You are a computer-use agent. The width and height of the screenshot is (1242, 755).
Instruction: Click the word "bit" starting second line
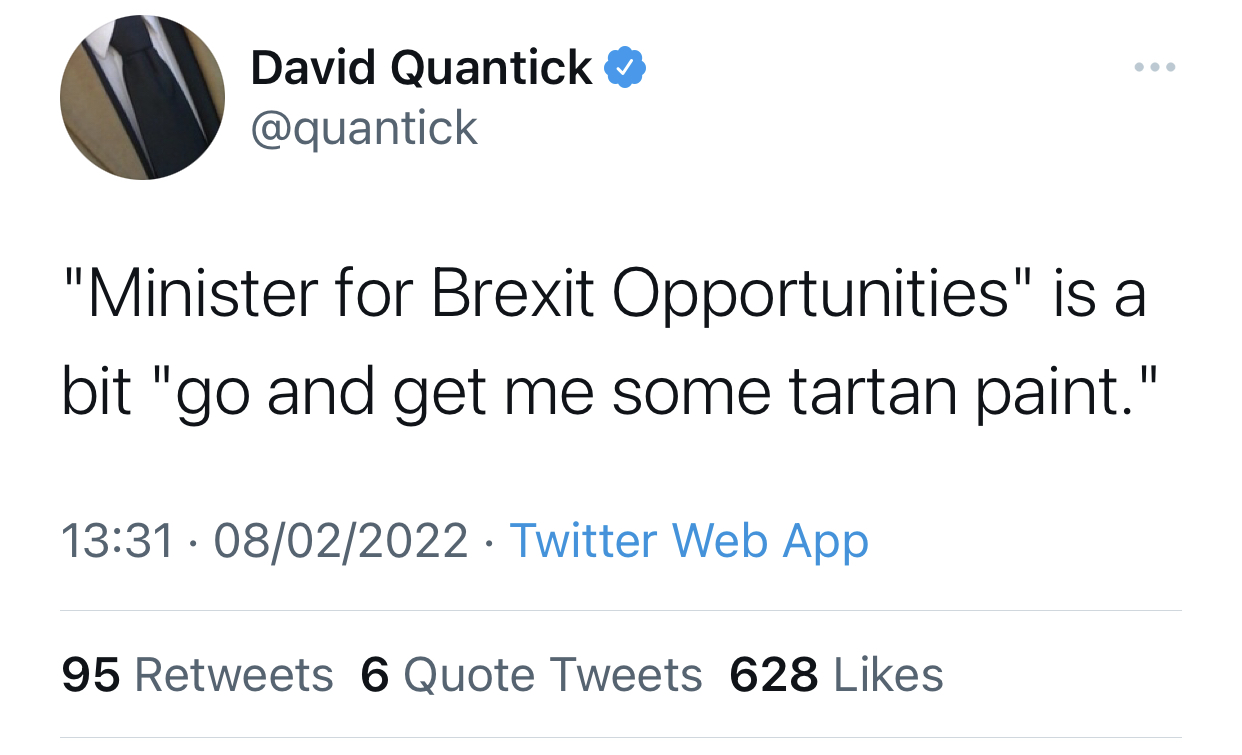[96, 394]
